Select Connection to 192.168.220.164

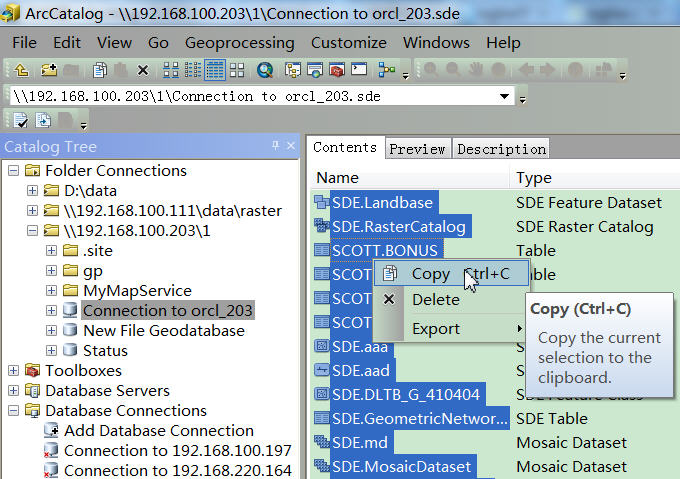click(x=177, y=470)
